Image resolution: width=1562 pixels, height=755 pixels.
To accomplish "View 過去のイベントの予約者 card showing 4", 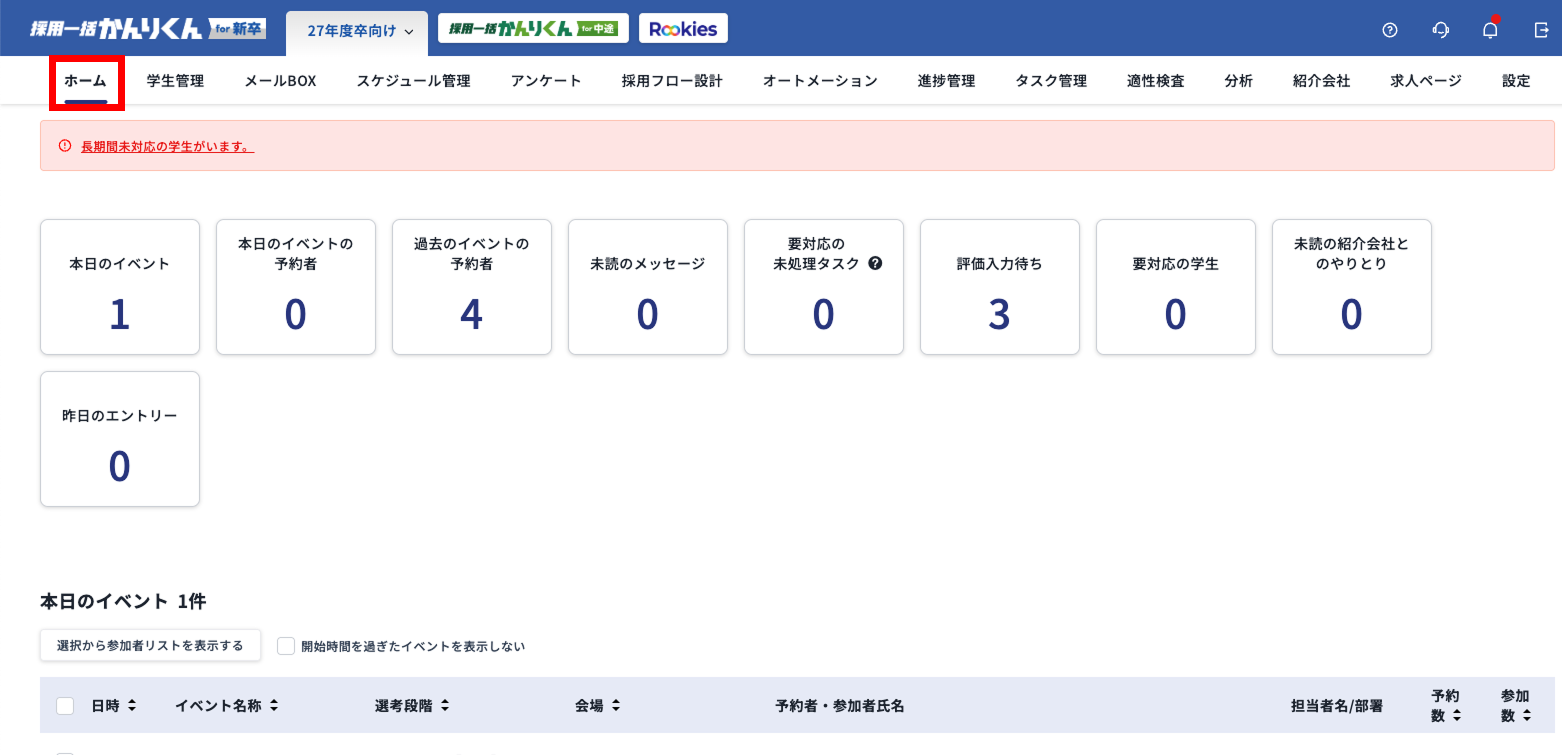I will 471,287.
